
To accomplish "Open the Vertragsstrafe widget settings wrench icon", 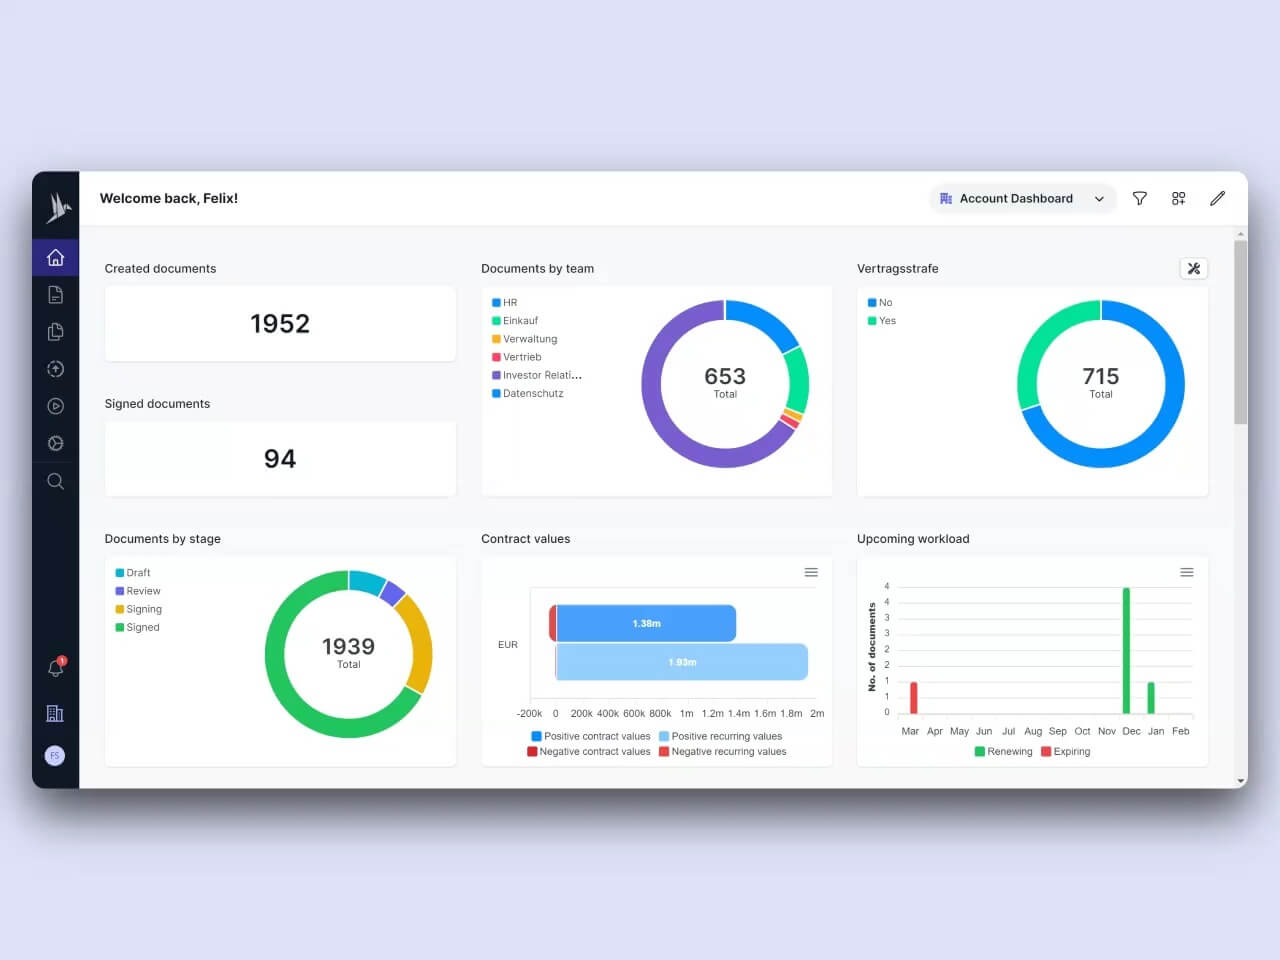I will 1194,268.
